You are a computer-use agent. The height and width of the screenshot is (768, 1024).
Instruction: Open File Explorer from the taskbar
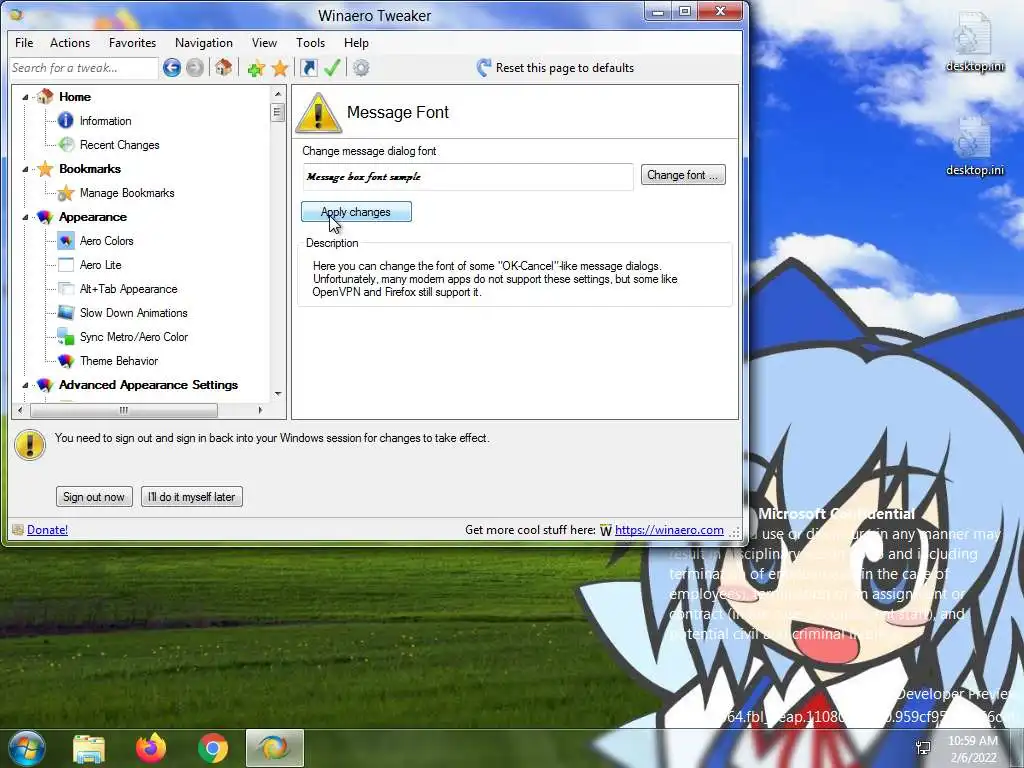[89, 748]
